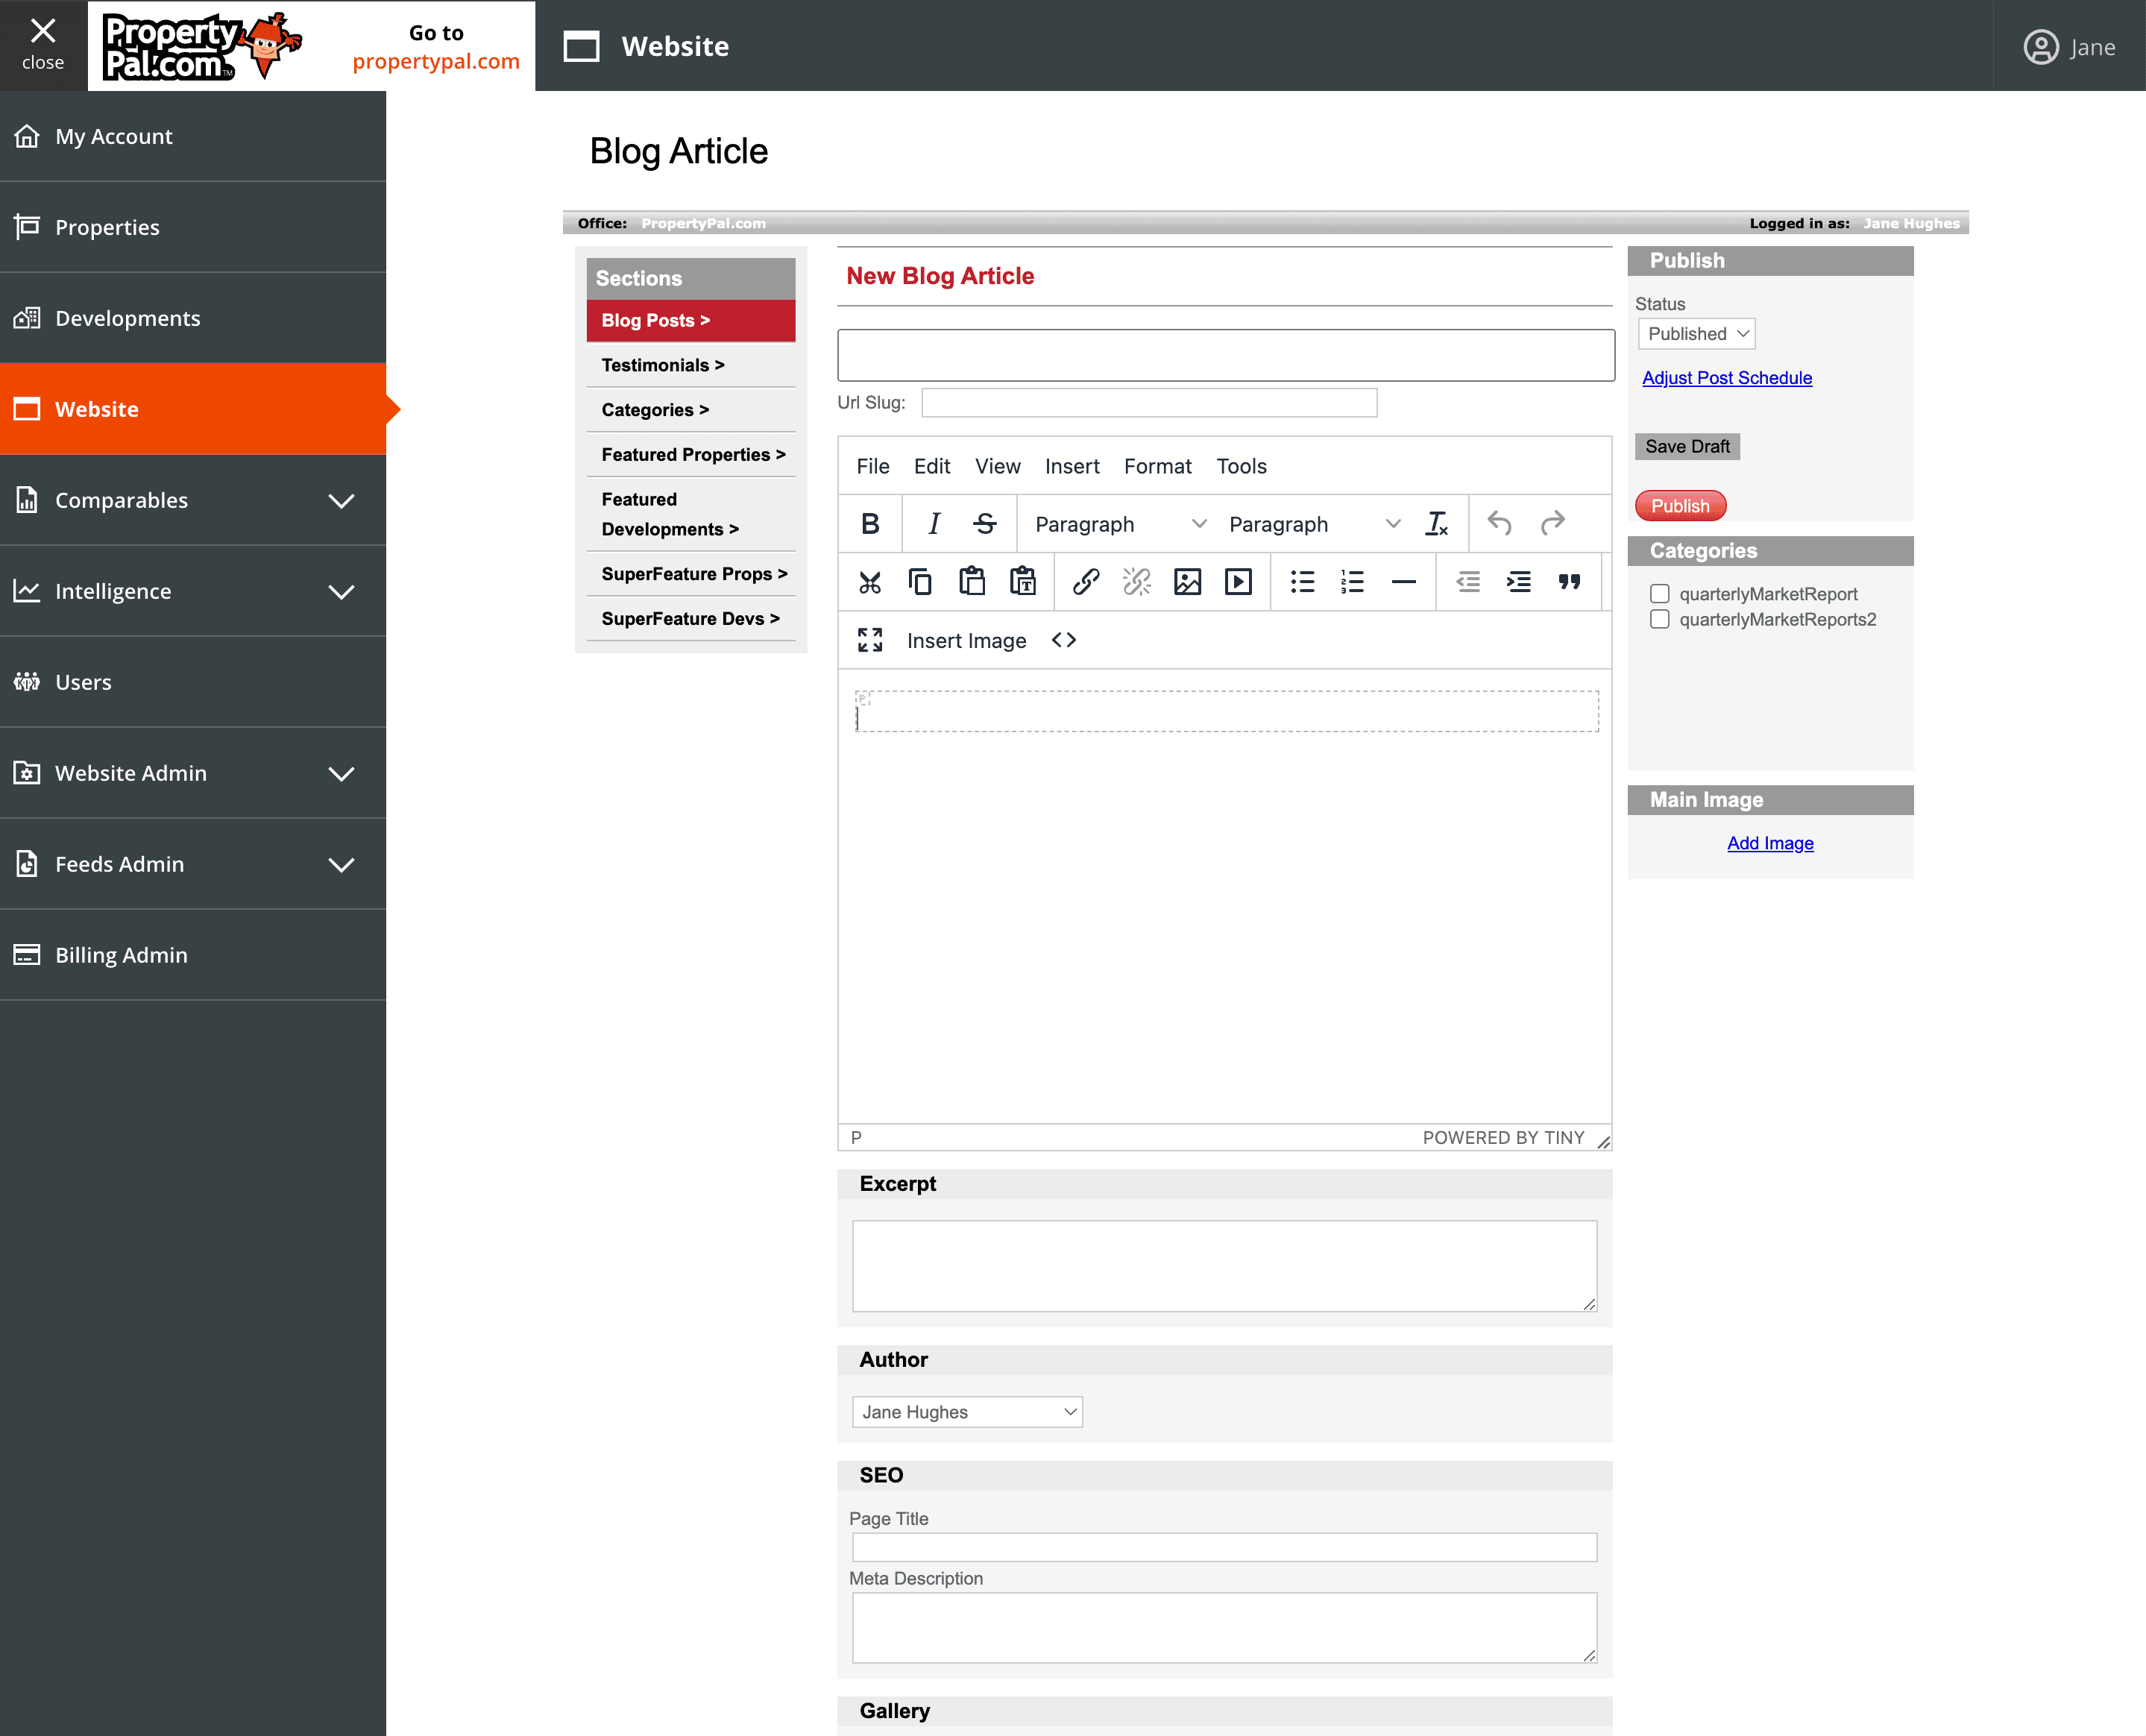2146x1736 pixels.
Task: Decrease indent of paragraph
Action: tap(1468, 582)
